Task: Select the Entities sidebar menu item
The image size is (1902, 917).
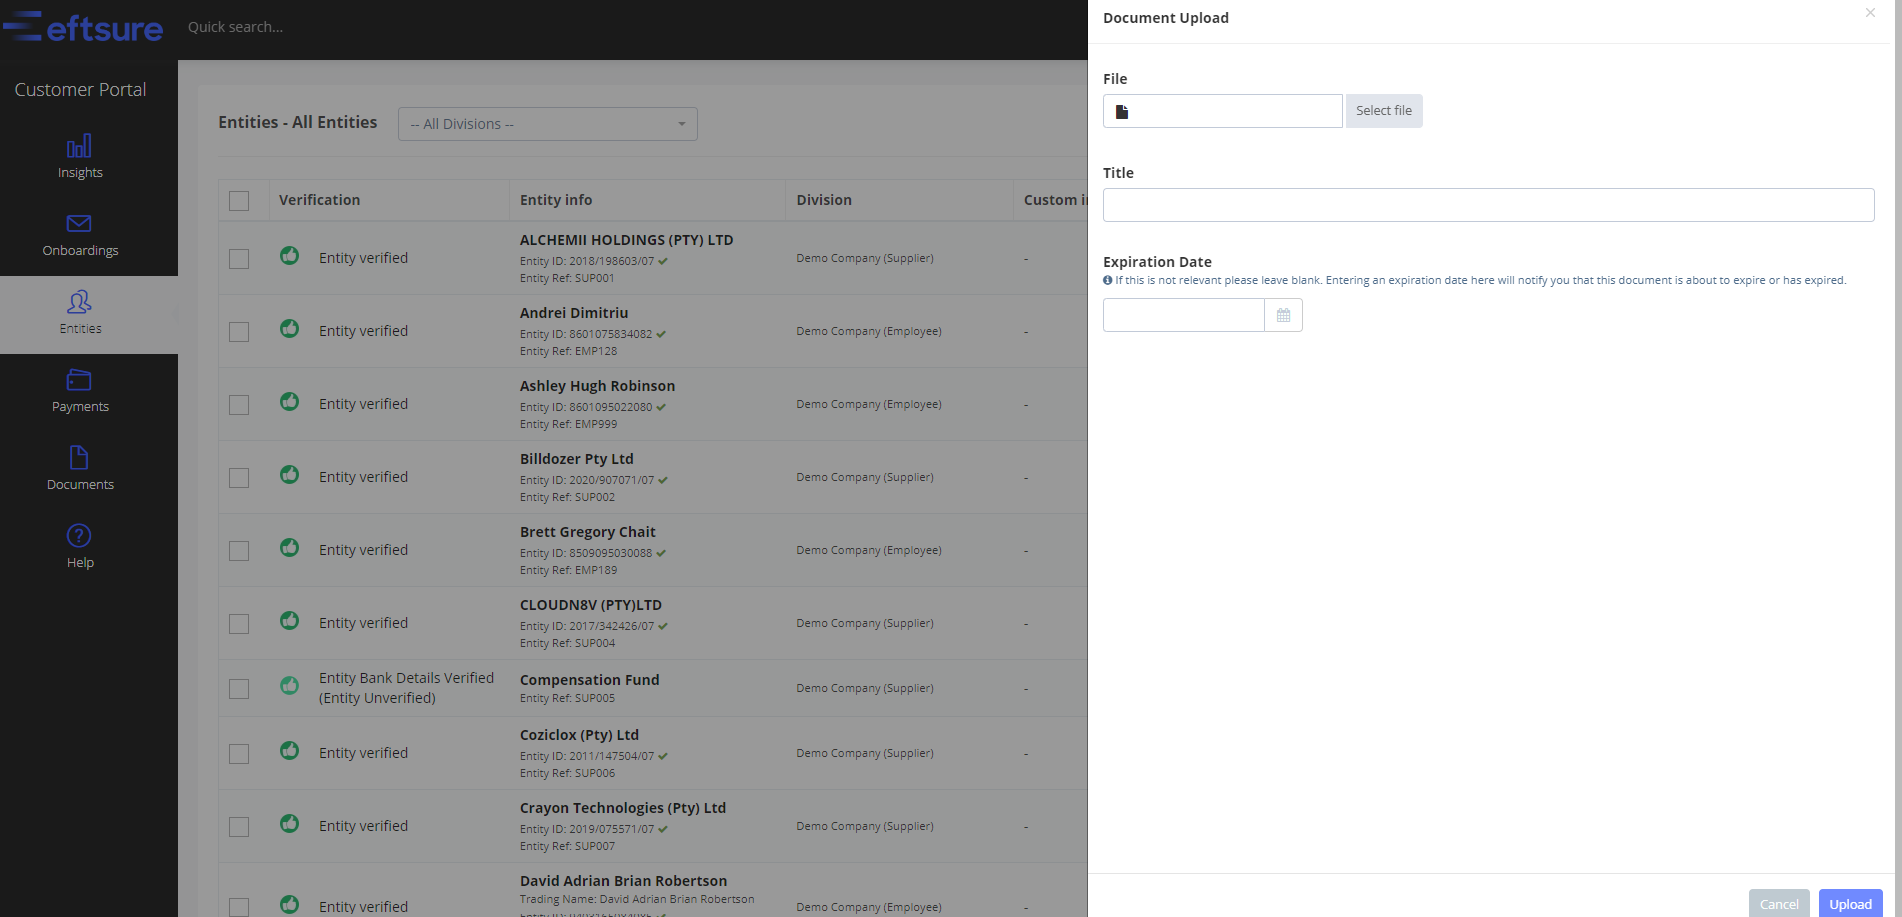Action: click(x=80, y=313)
